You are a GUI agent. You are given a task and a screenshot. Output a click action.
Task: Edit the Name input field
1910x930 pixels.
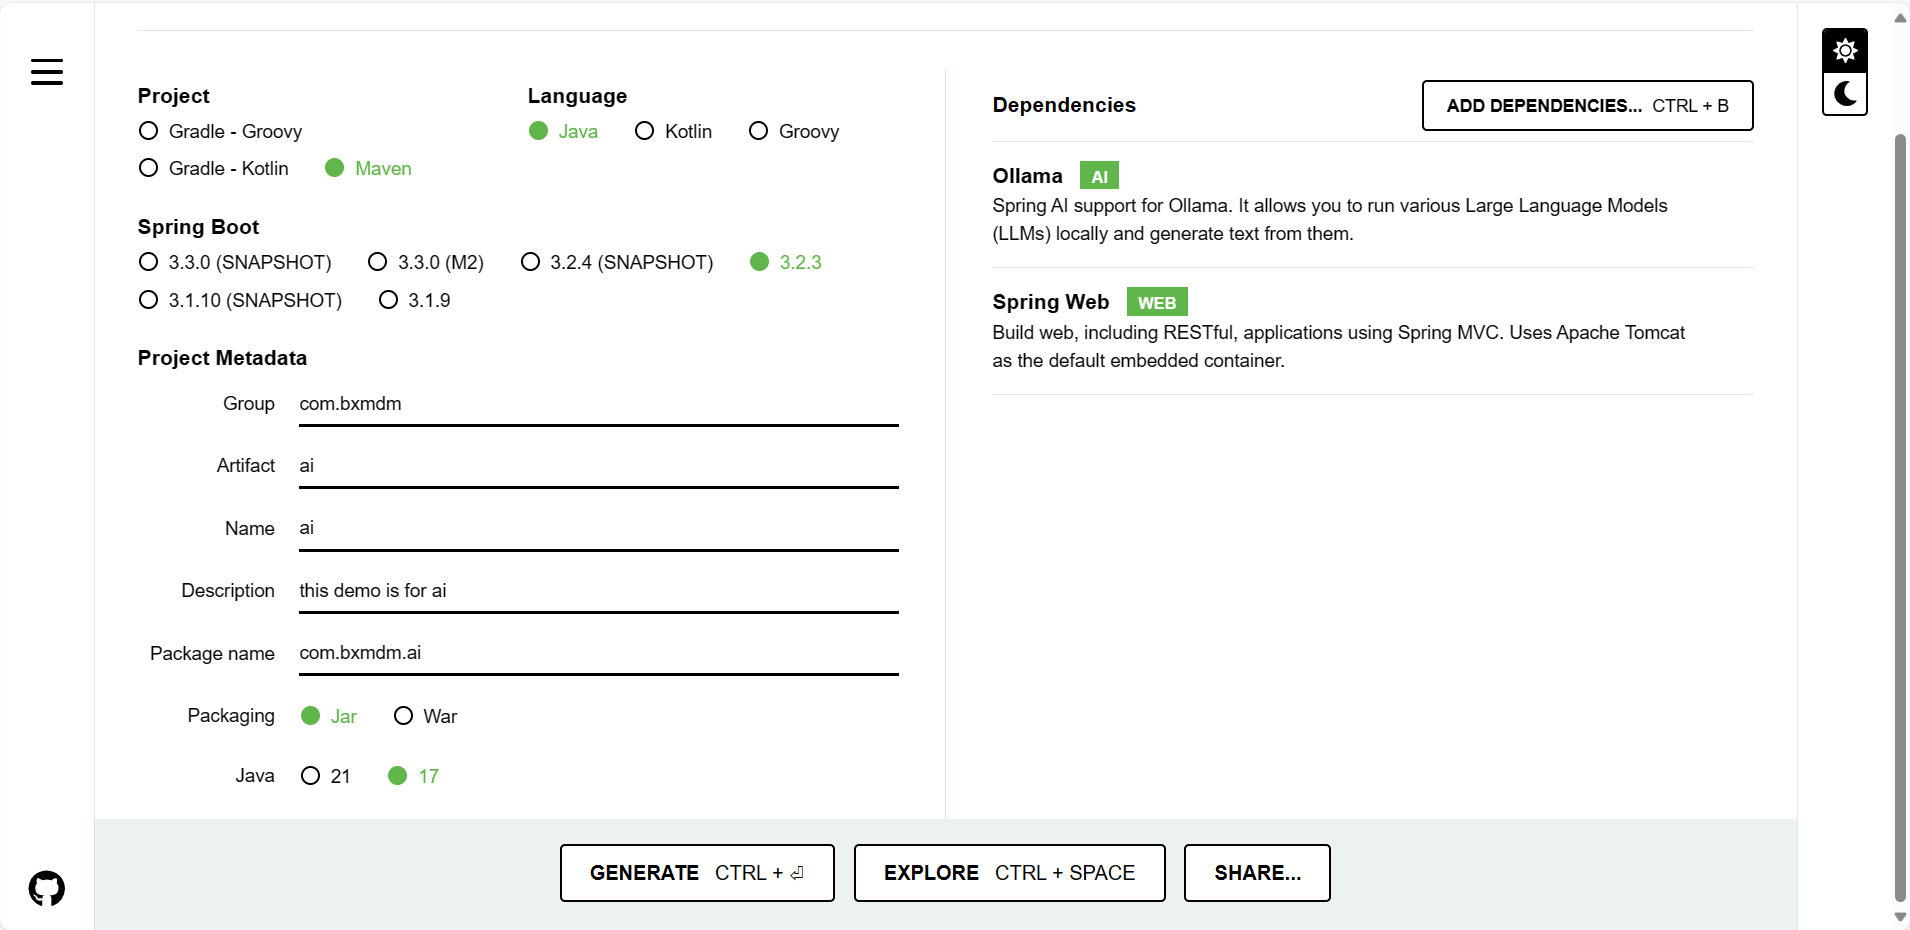(x=599, y=528)
